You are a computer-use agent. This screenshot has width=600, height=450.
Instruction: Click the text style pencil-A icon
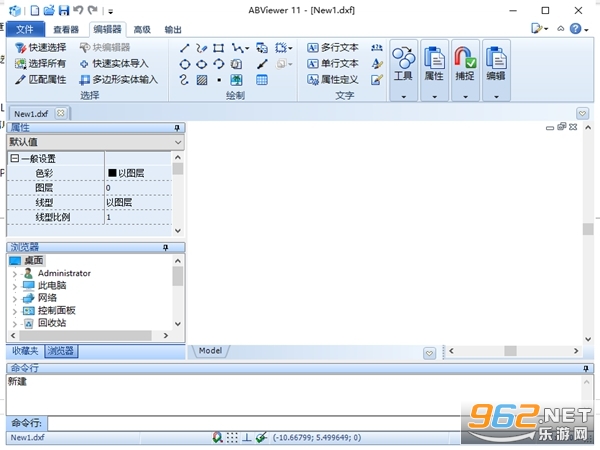click(x=377, y=64)
